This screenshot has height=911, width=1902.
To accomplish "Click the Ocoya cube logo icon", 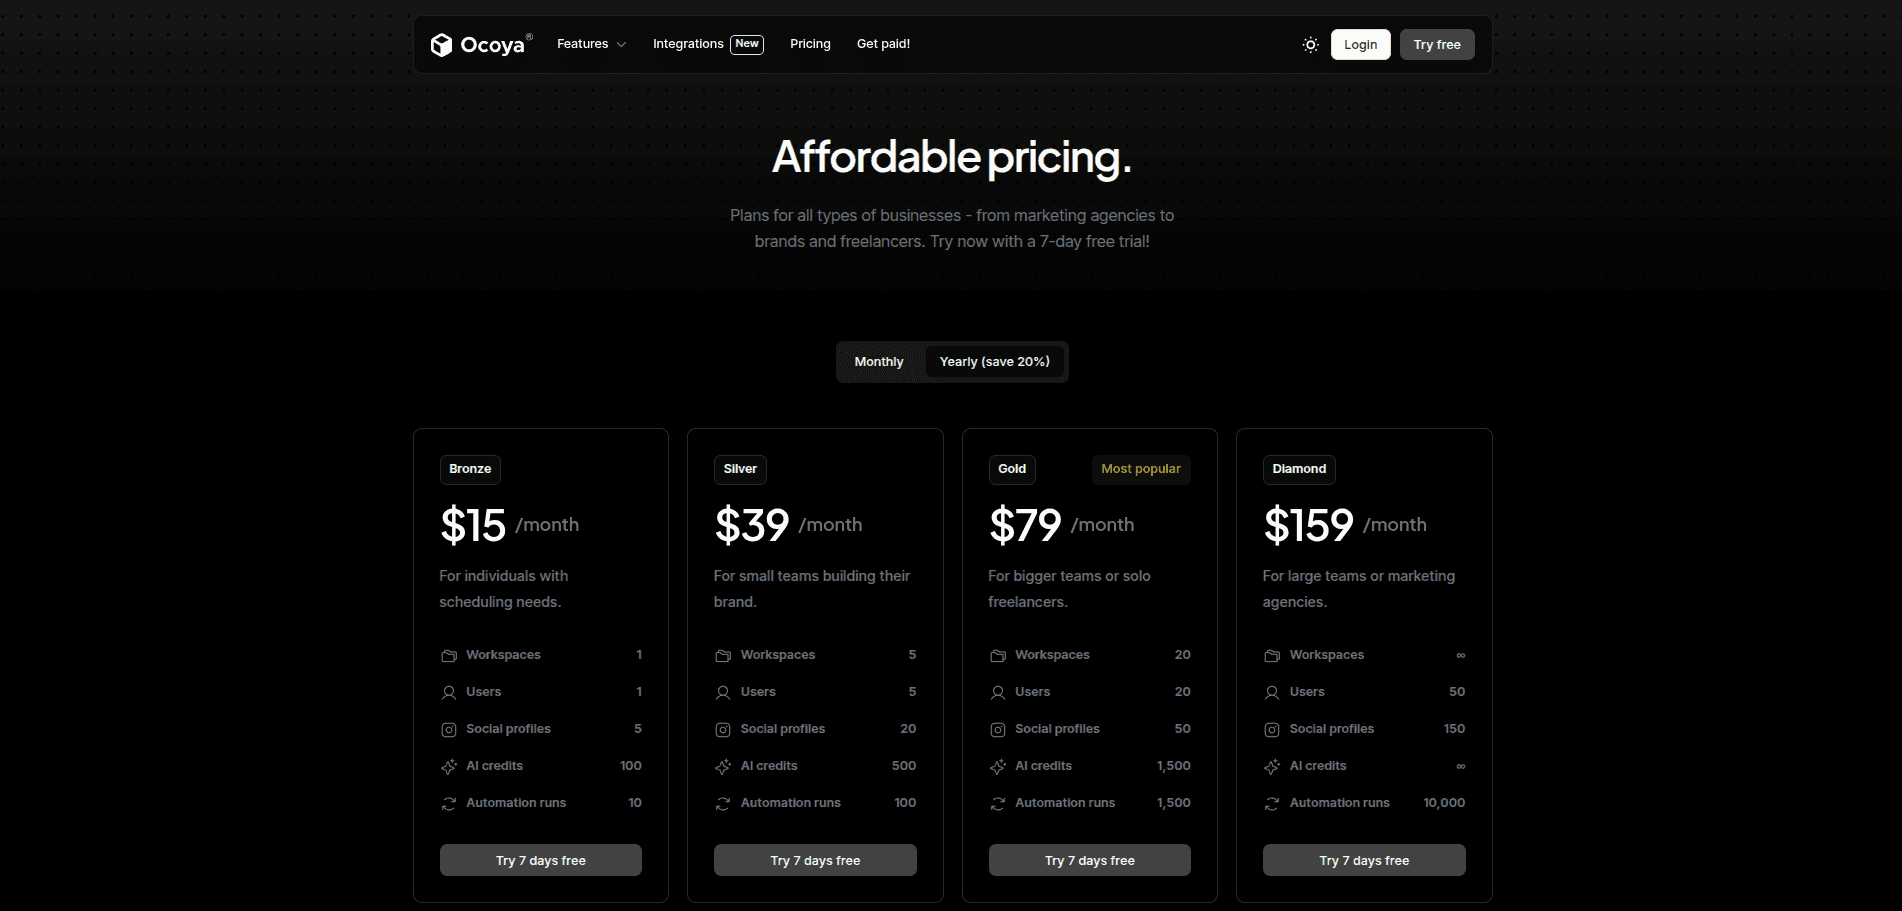I will pyautogui.click(x=444, y=44).
